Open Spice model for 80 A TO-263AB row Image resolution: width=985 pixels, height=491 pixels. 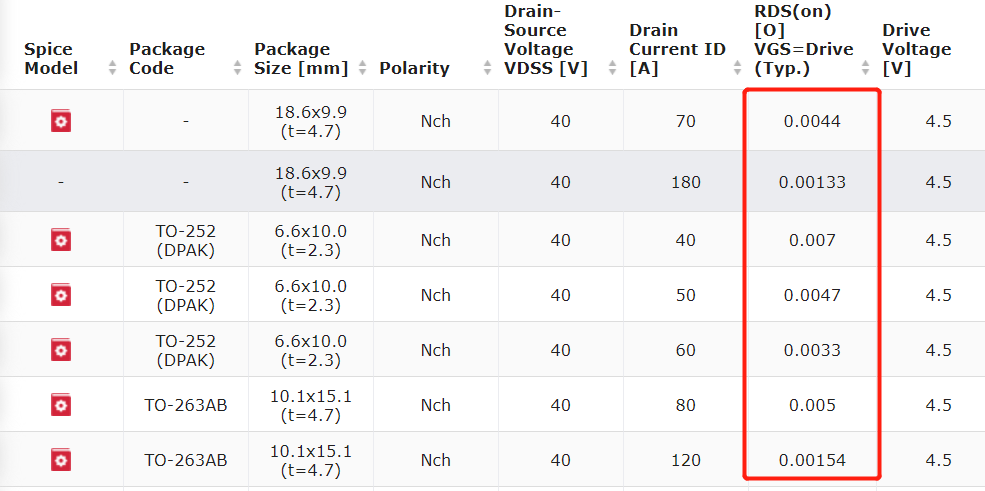61,405
